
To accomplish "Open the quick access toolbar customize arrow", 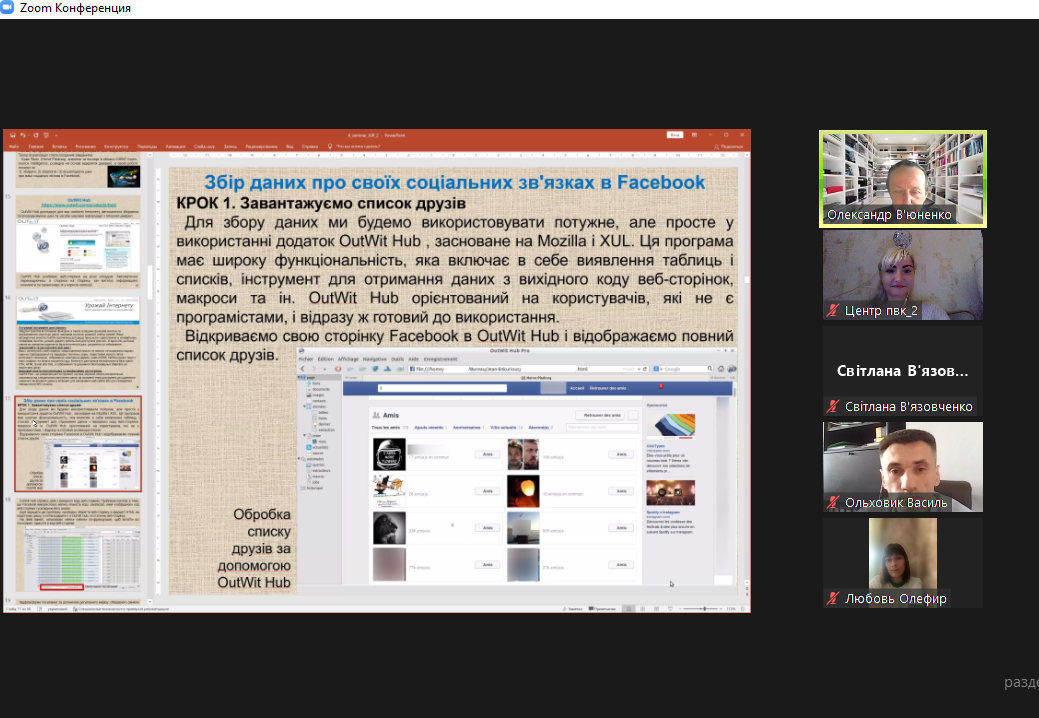I will tap(56, 135).
